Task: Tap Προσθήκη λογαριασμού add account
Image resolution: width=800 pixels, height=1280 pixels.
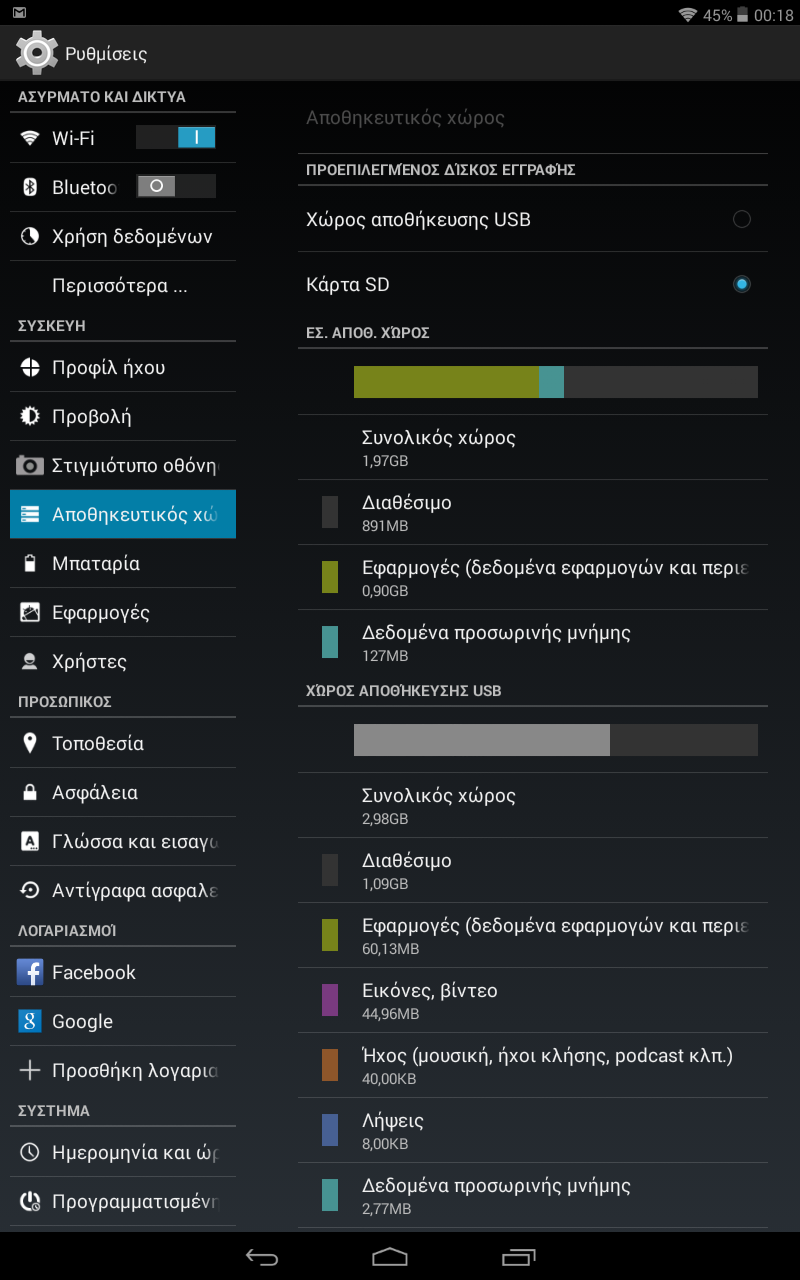Action: tap(123, 1070)
